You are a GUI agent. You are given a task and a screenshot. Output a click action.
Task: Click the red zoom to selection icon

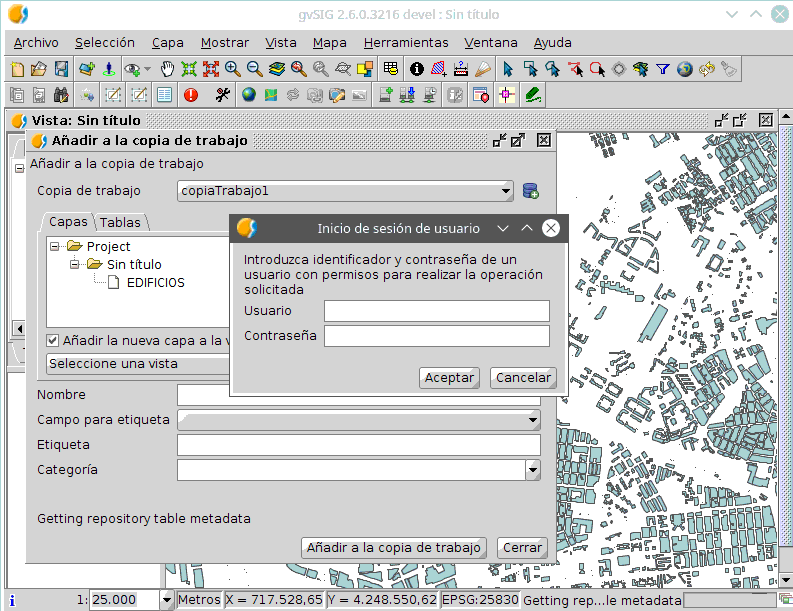click(x=211, y=69)
